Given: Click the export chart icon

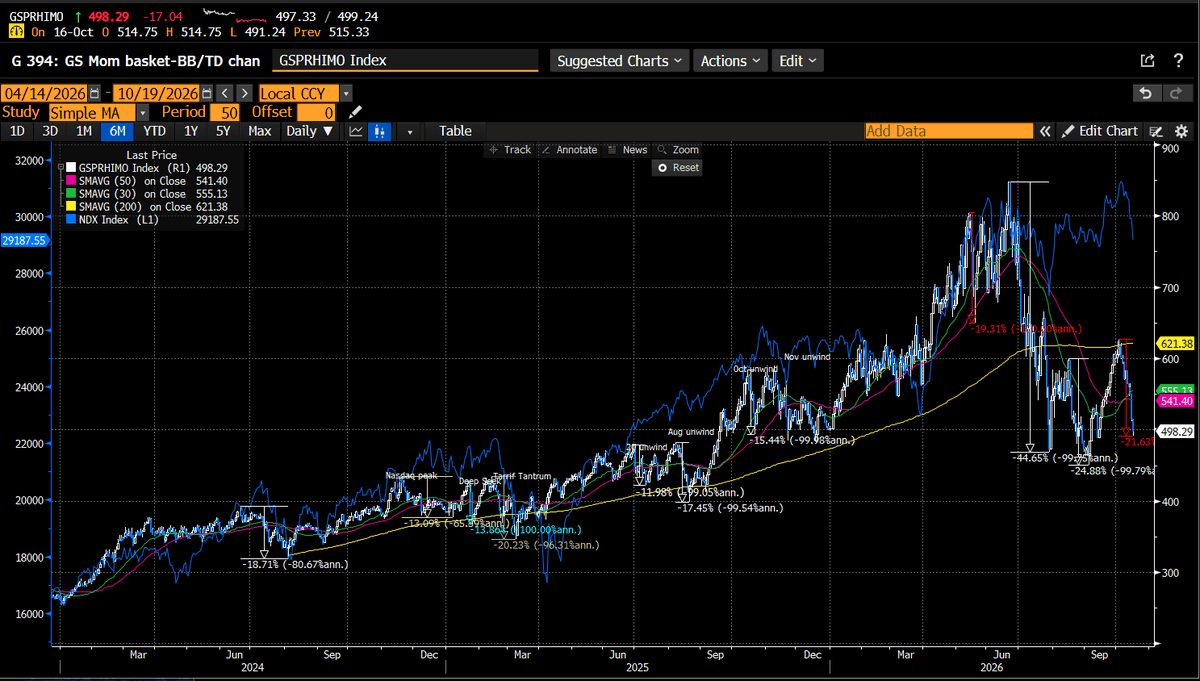Looking at the screenshot, I should pos(1147,61).
